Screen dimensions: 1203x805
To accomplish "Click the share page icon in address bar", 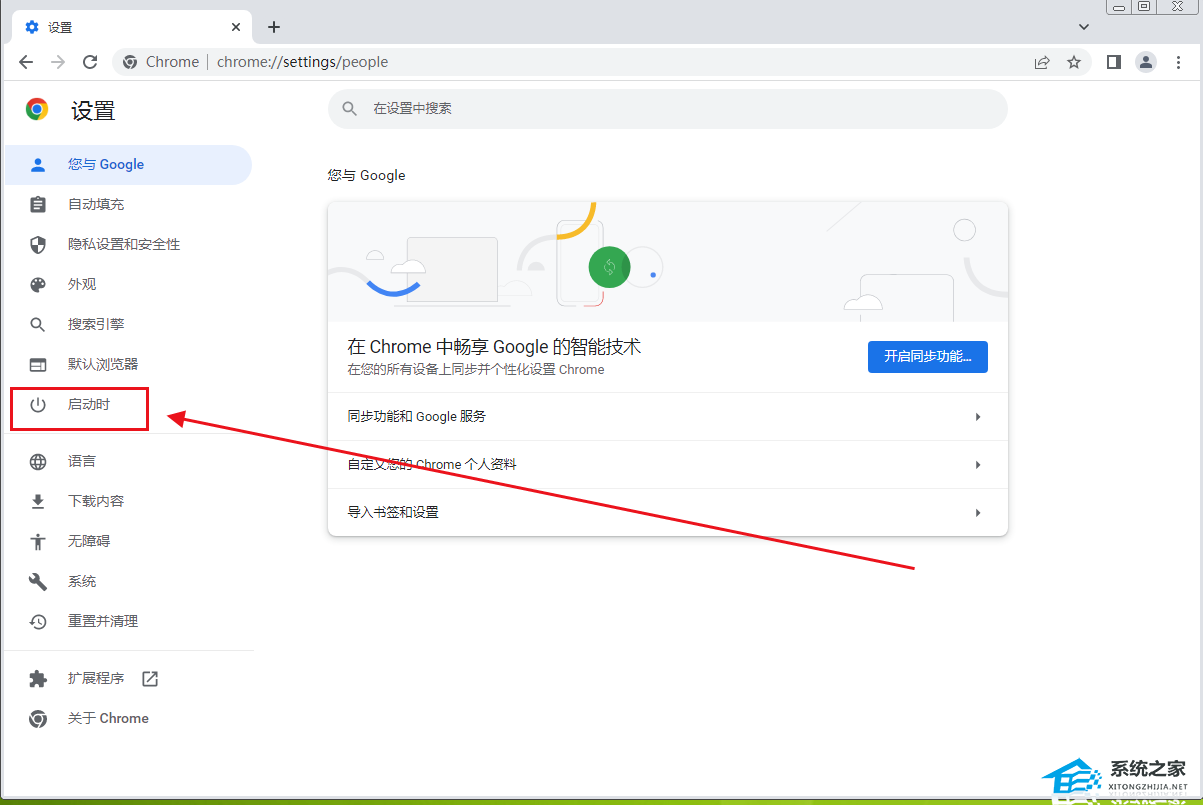I will (1042, 62).
